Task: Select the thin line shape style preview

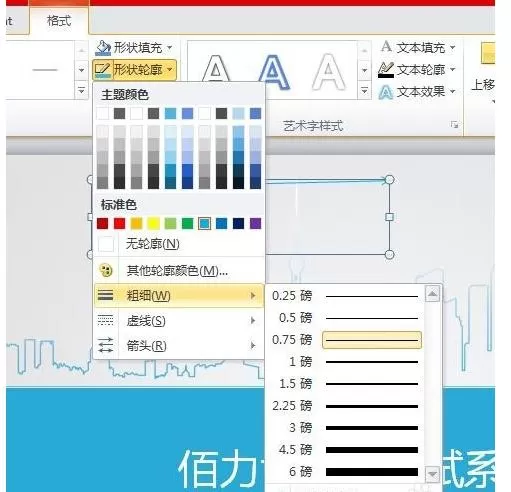Action: pos(45,70)
